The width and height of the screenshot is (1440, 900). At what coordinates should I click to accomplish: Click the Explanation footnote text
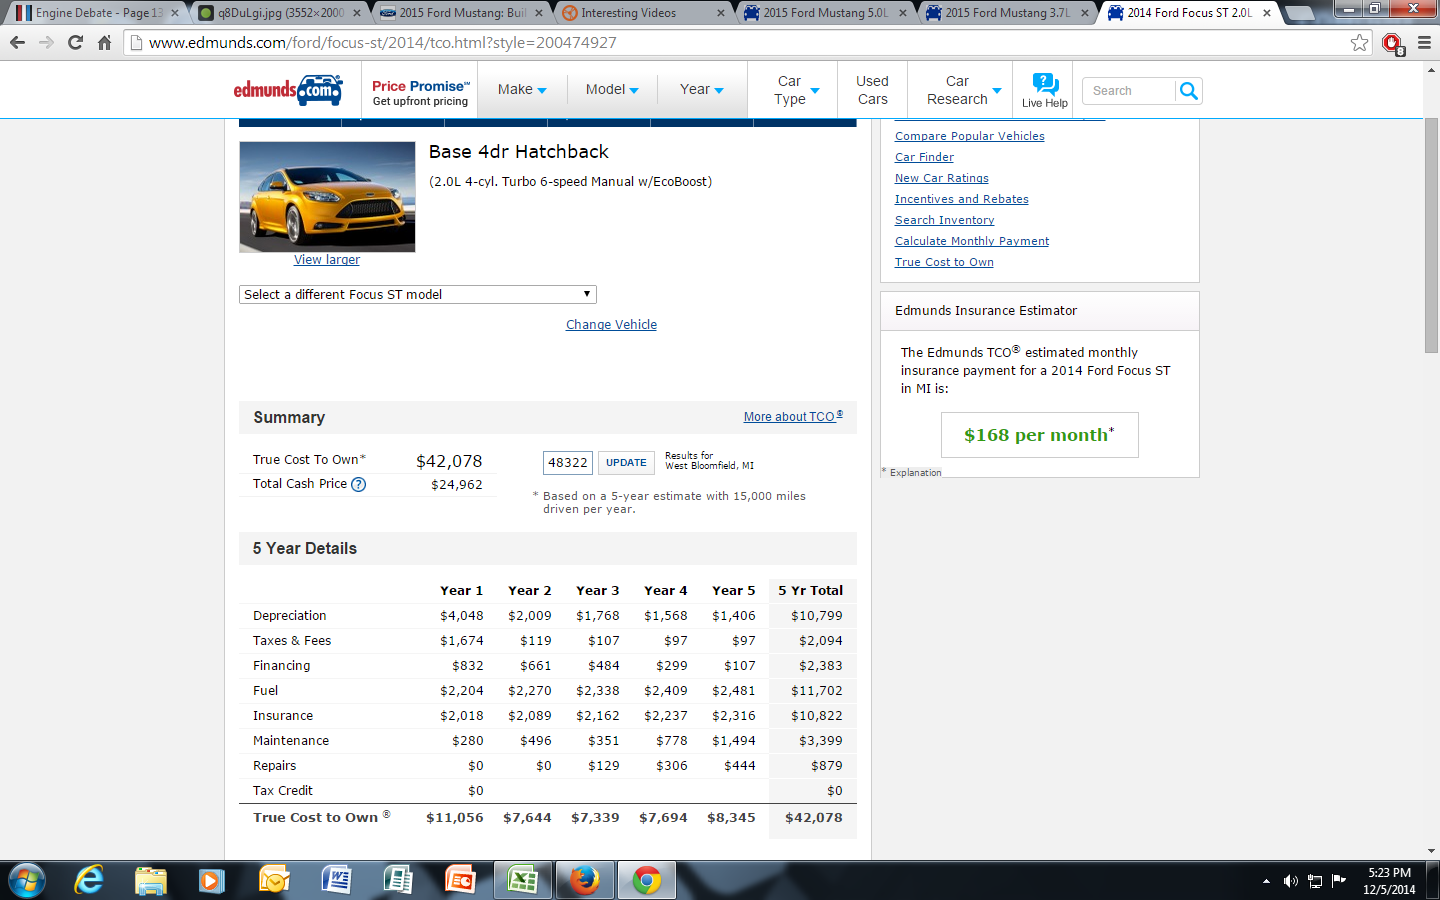click(915, 472)
